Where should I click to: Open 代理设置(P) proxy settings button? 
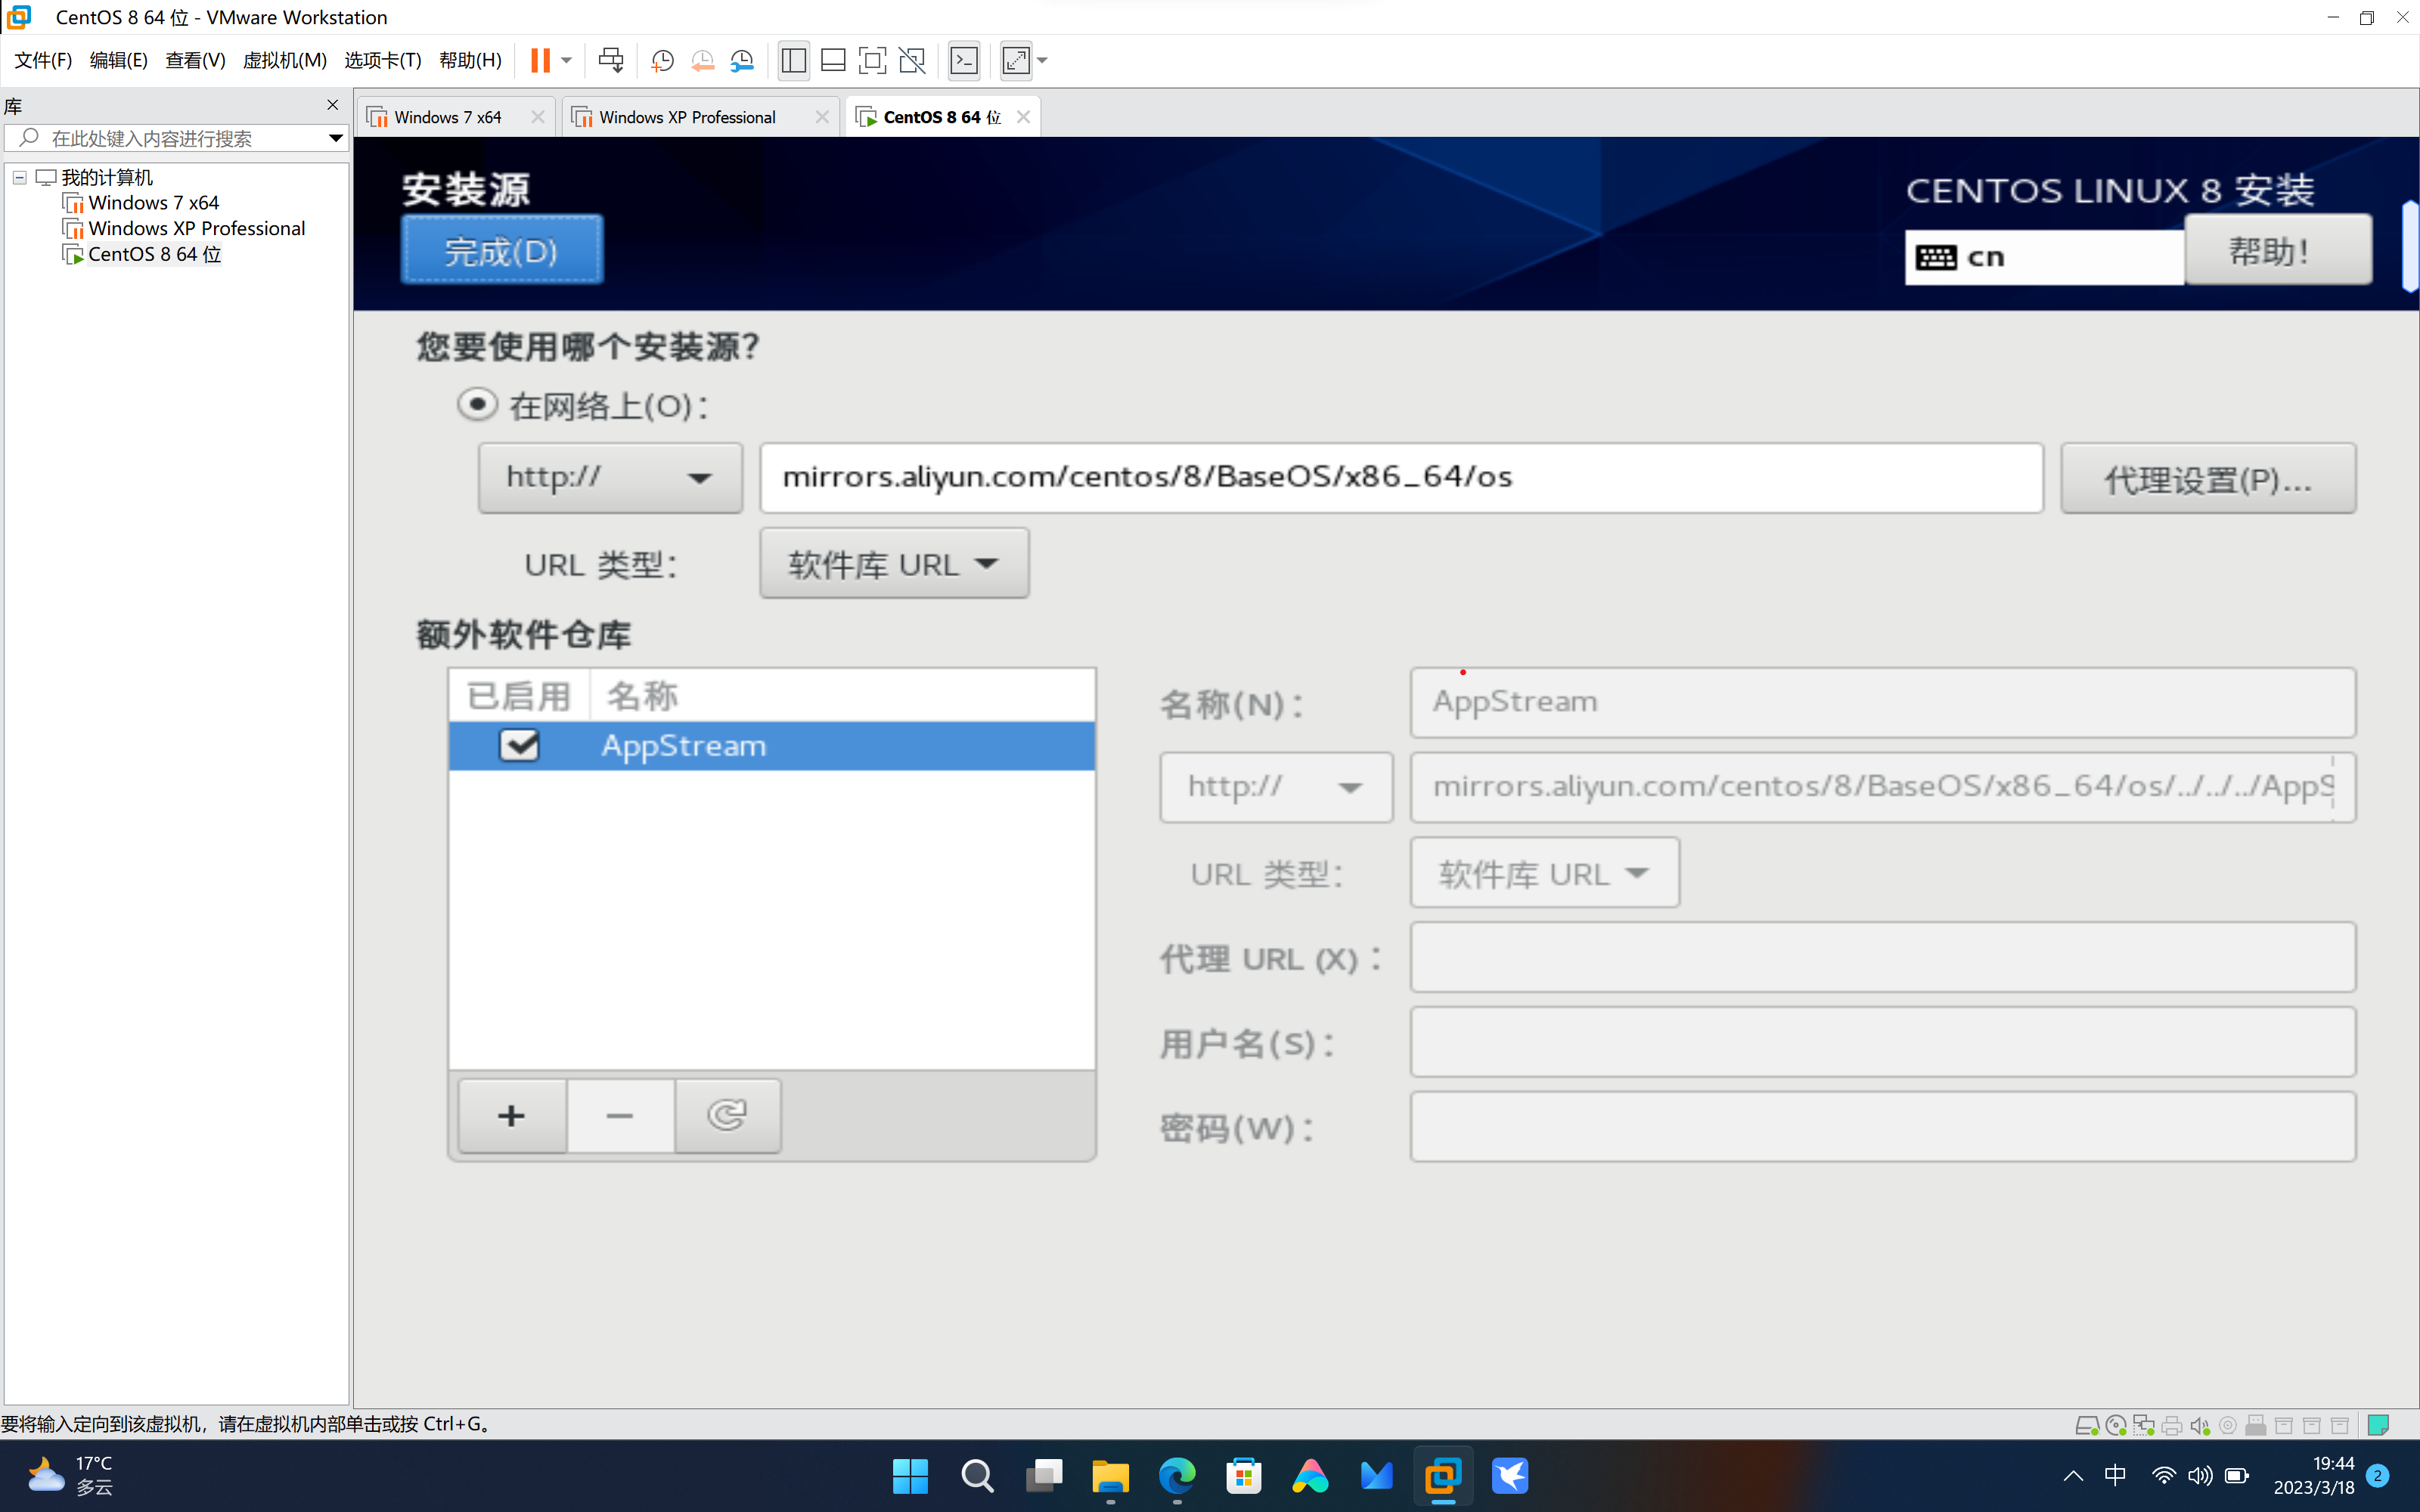pyautogui.click(x=2207, y=479)
